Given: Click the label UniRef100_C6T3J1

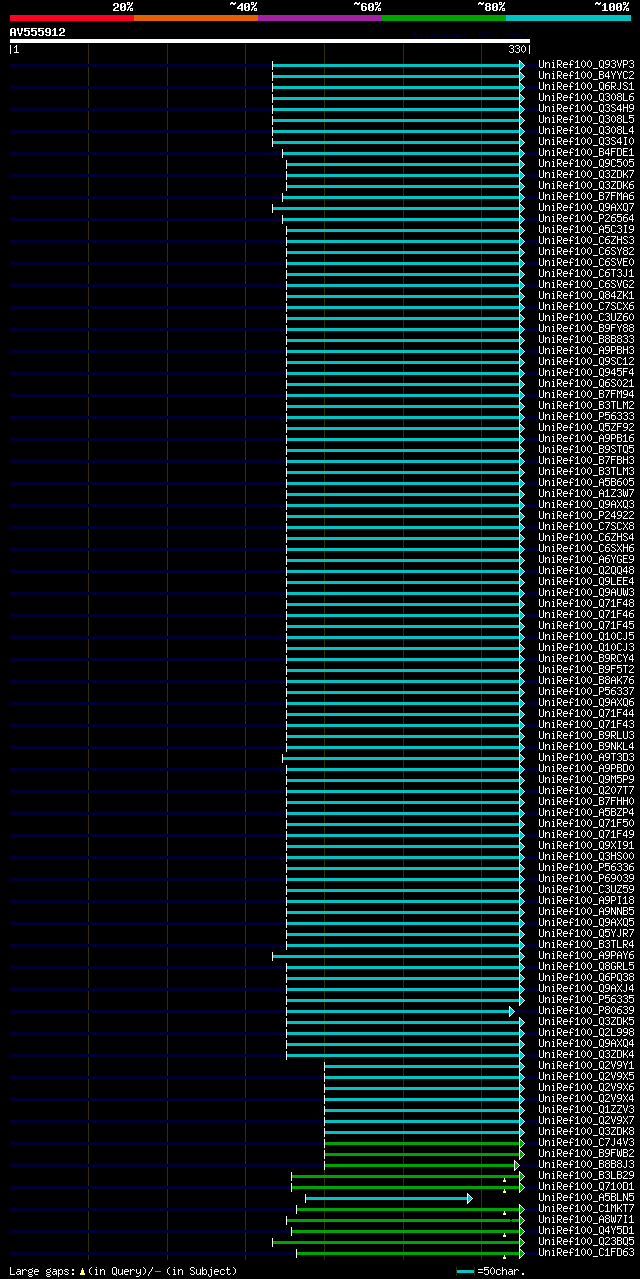Looking at the screenshot, I should pyautogui.click(x=586, y=273).
